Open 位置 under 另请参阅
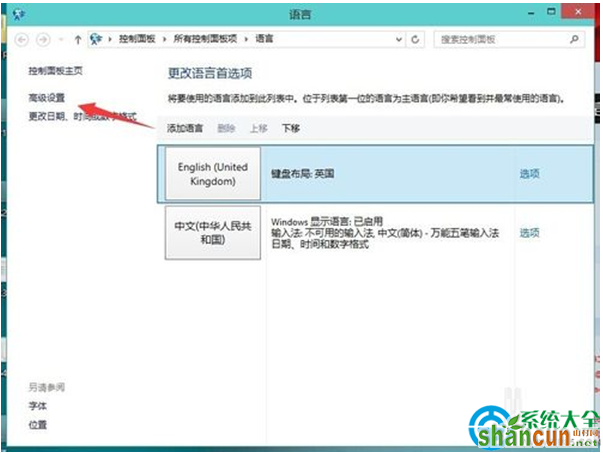This screenshot has width=603, height=453. point(38,425)
